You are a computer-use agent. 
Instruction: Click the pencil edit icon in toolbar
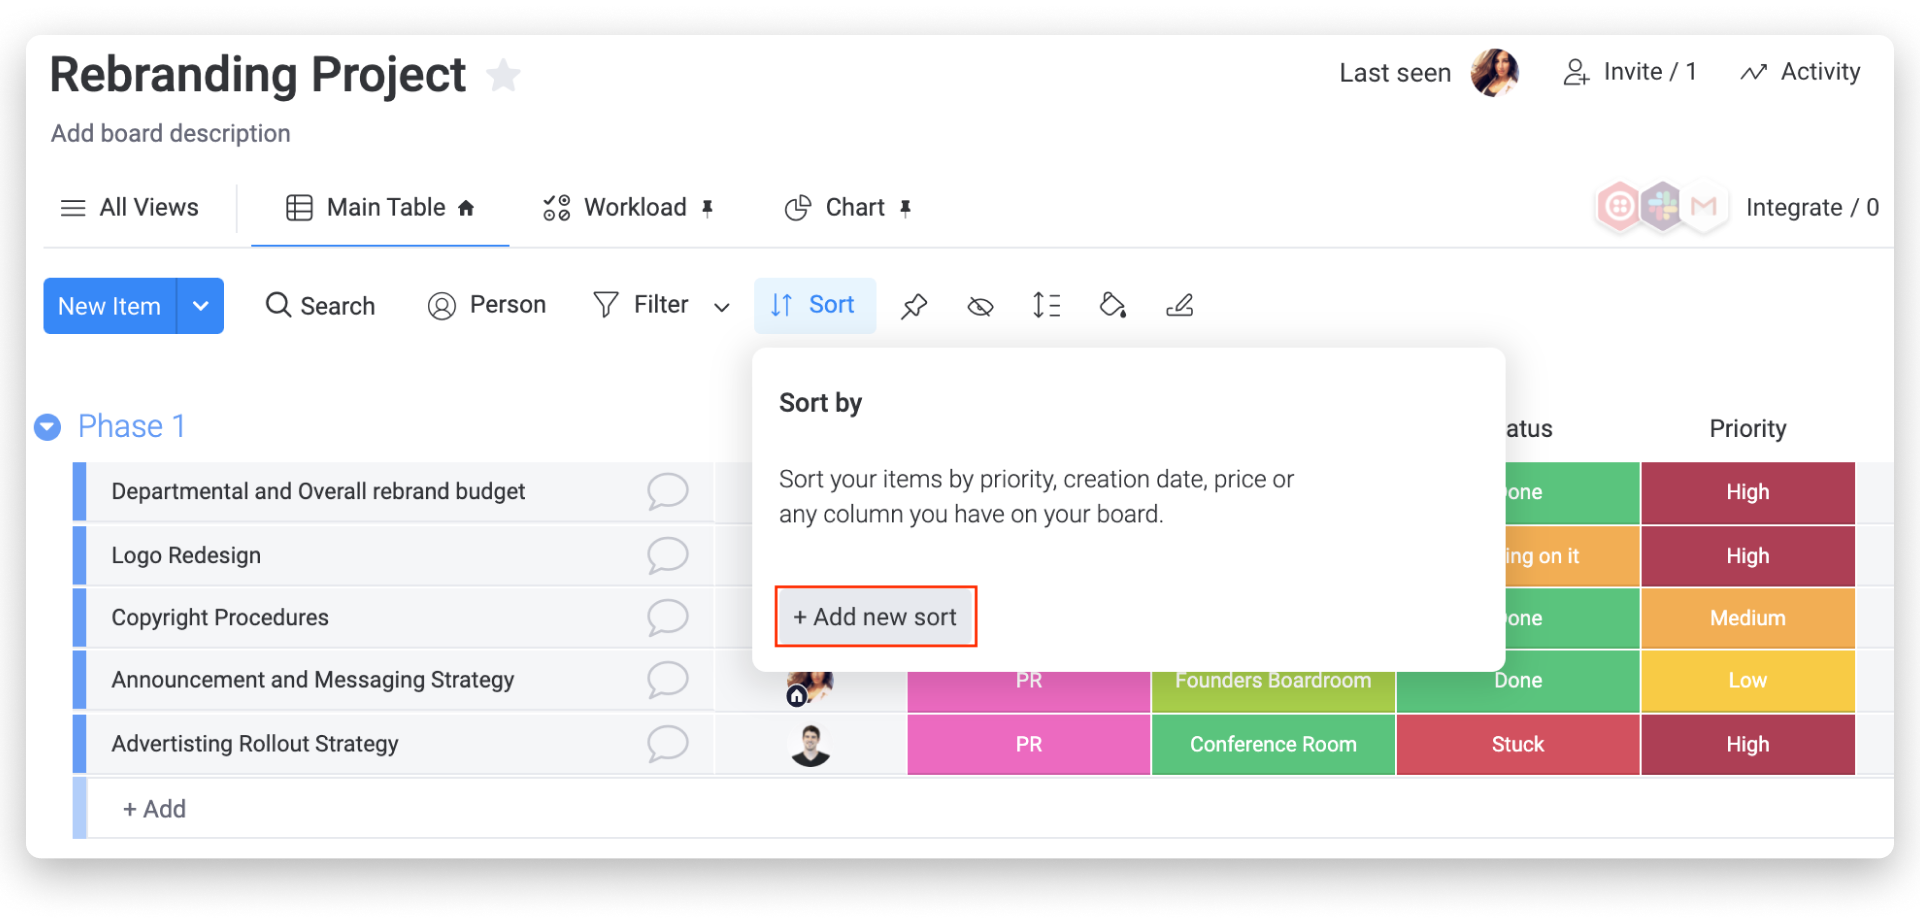1180,305
